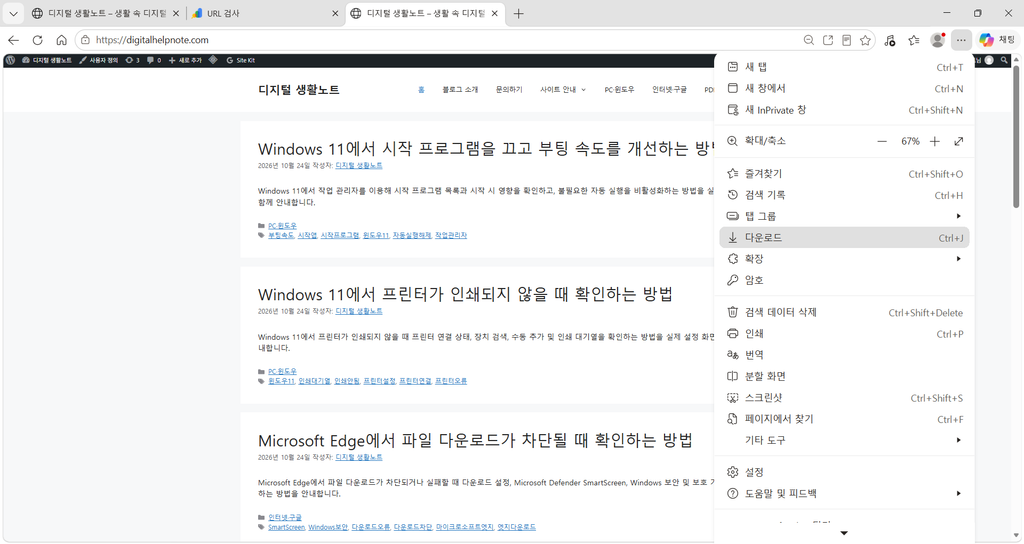The width and height of the screenshot is (1024, 544).
Task: Reload the page with refresh icon
Action: click(x=37, y=40)
